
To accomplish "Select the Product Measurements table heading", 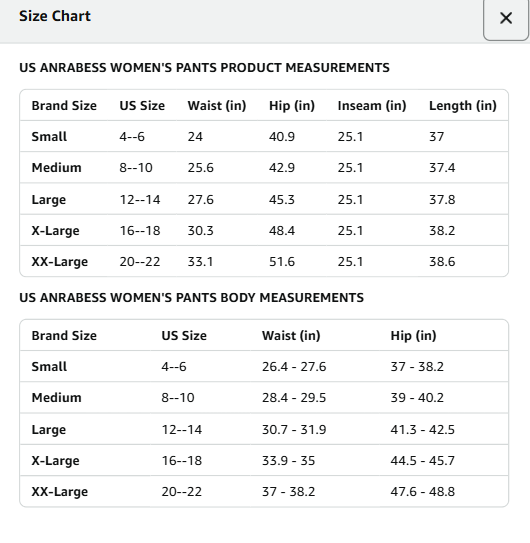I will tap(204, 68).
